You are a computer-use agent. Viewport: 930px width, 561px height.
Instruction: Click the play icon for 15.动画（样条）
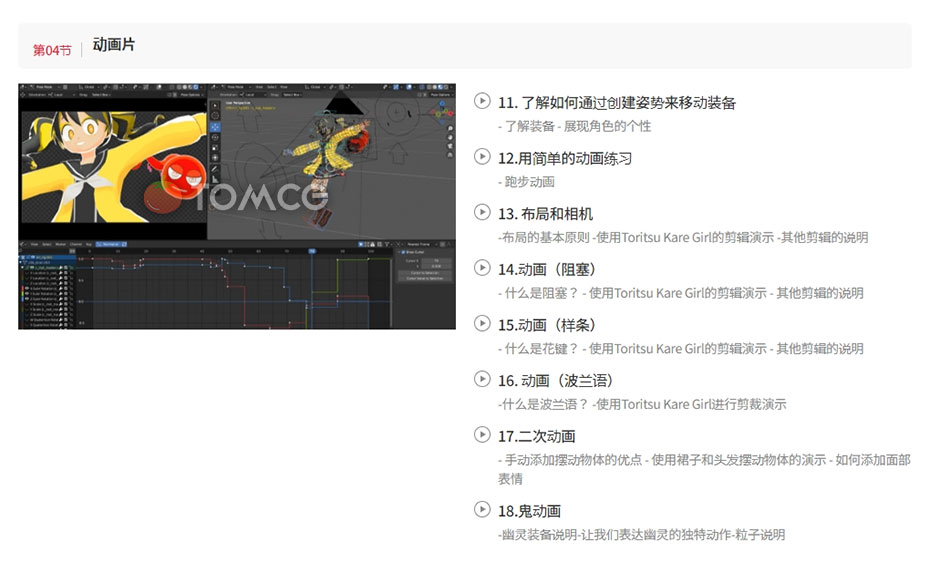click(x=482, y=323)
